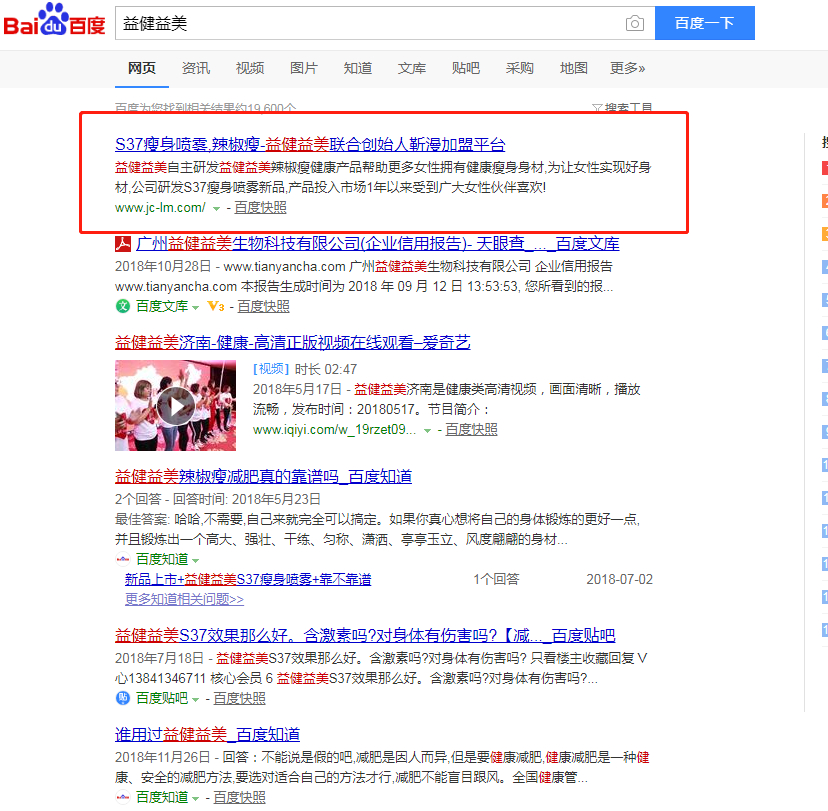The image size is (828, 811).
Task: Open the 文库 tab
Action: pyautogui.click(x=411, y=68)
